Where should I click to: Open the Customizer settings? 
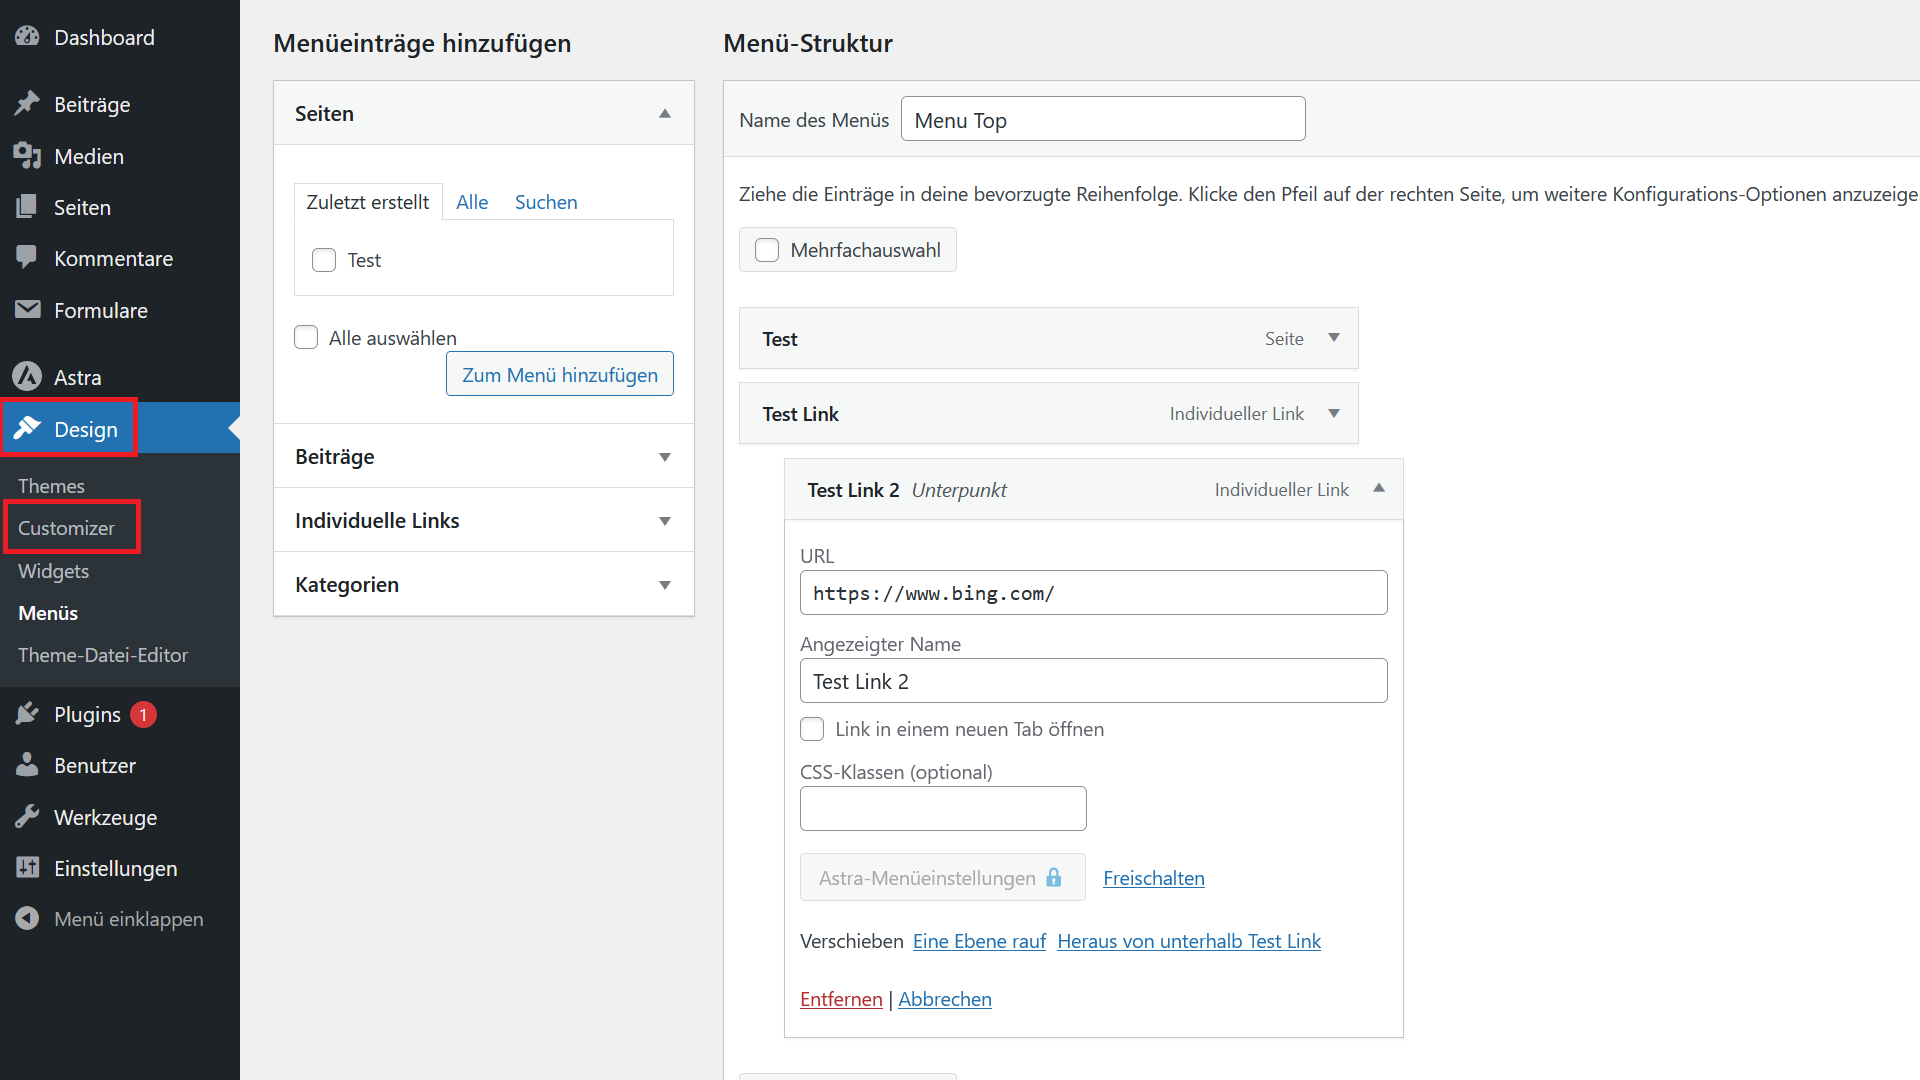coord(70,527)
